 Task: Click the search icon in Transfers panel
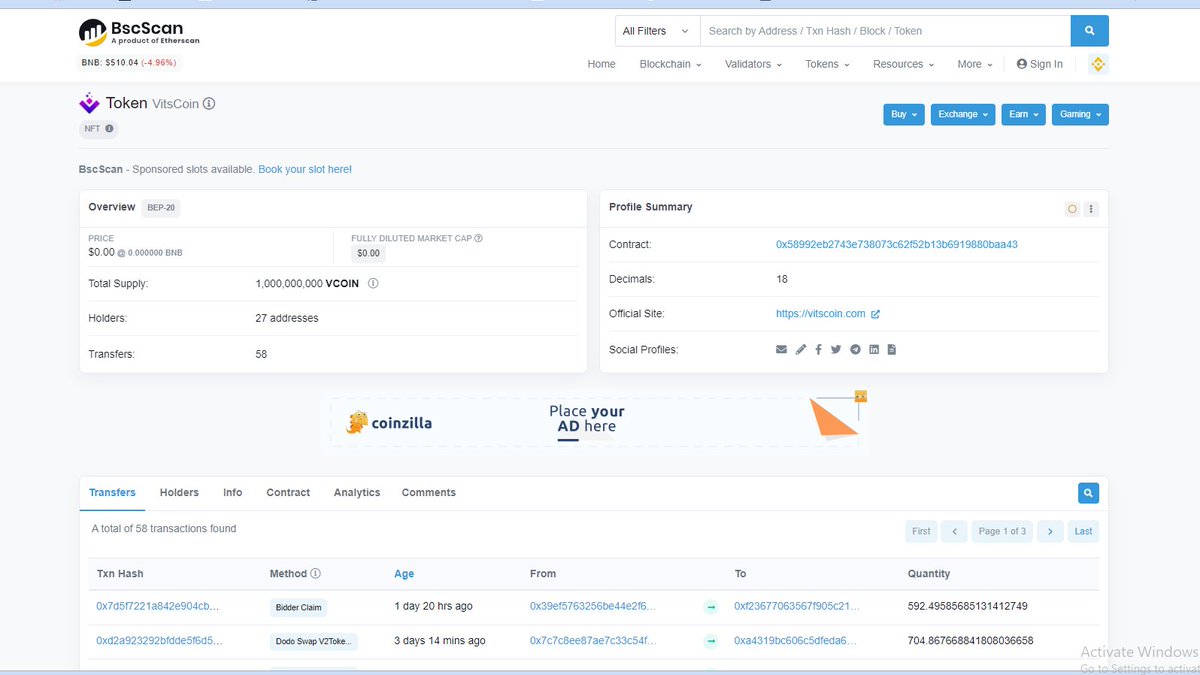[1088, 493]
